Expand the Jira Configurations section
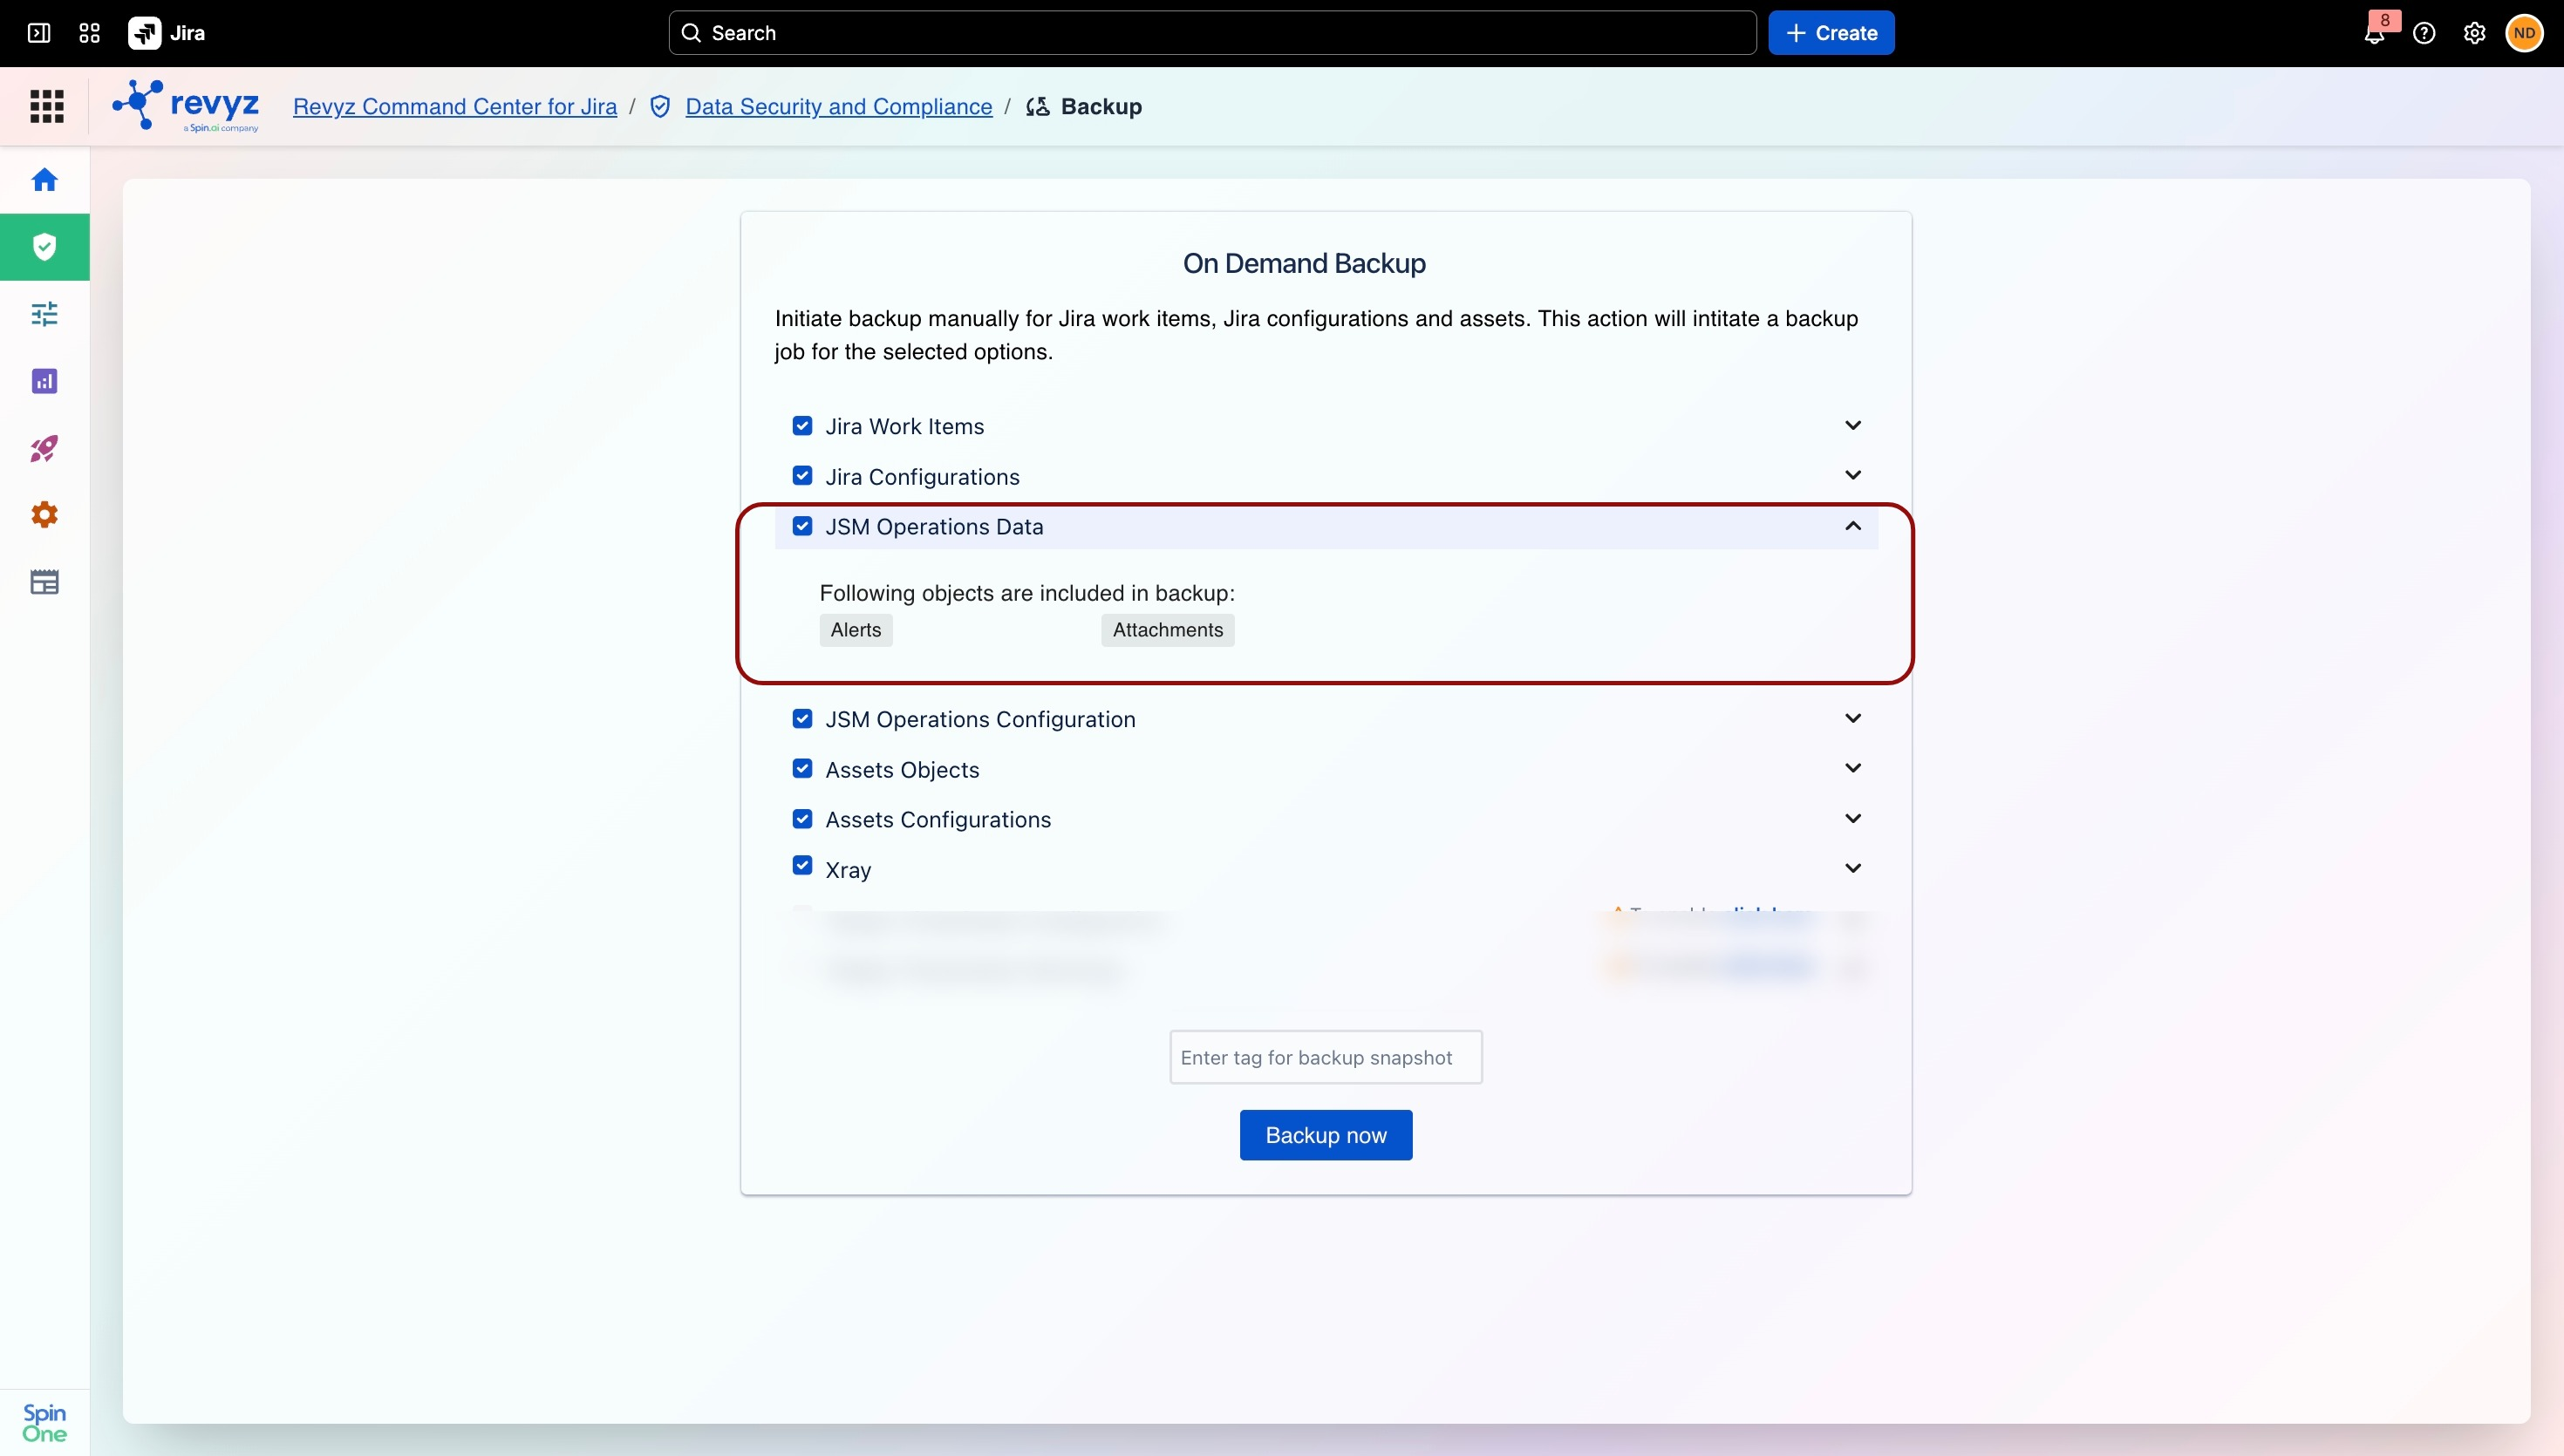The image size is (2564, 1456). [1853, 476]
